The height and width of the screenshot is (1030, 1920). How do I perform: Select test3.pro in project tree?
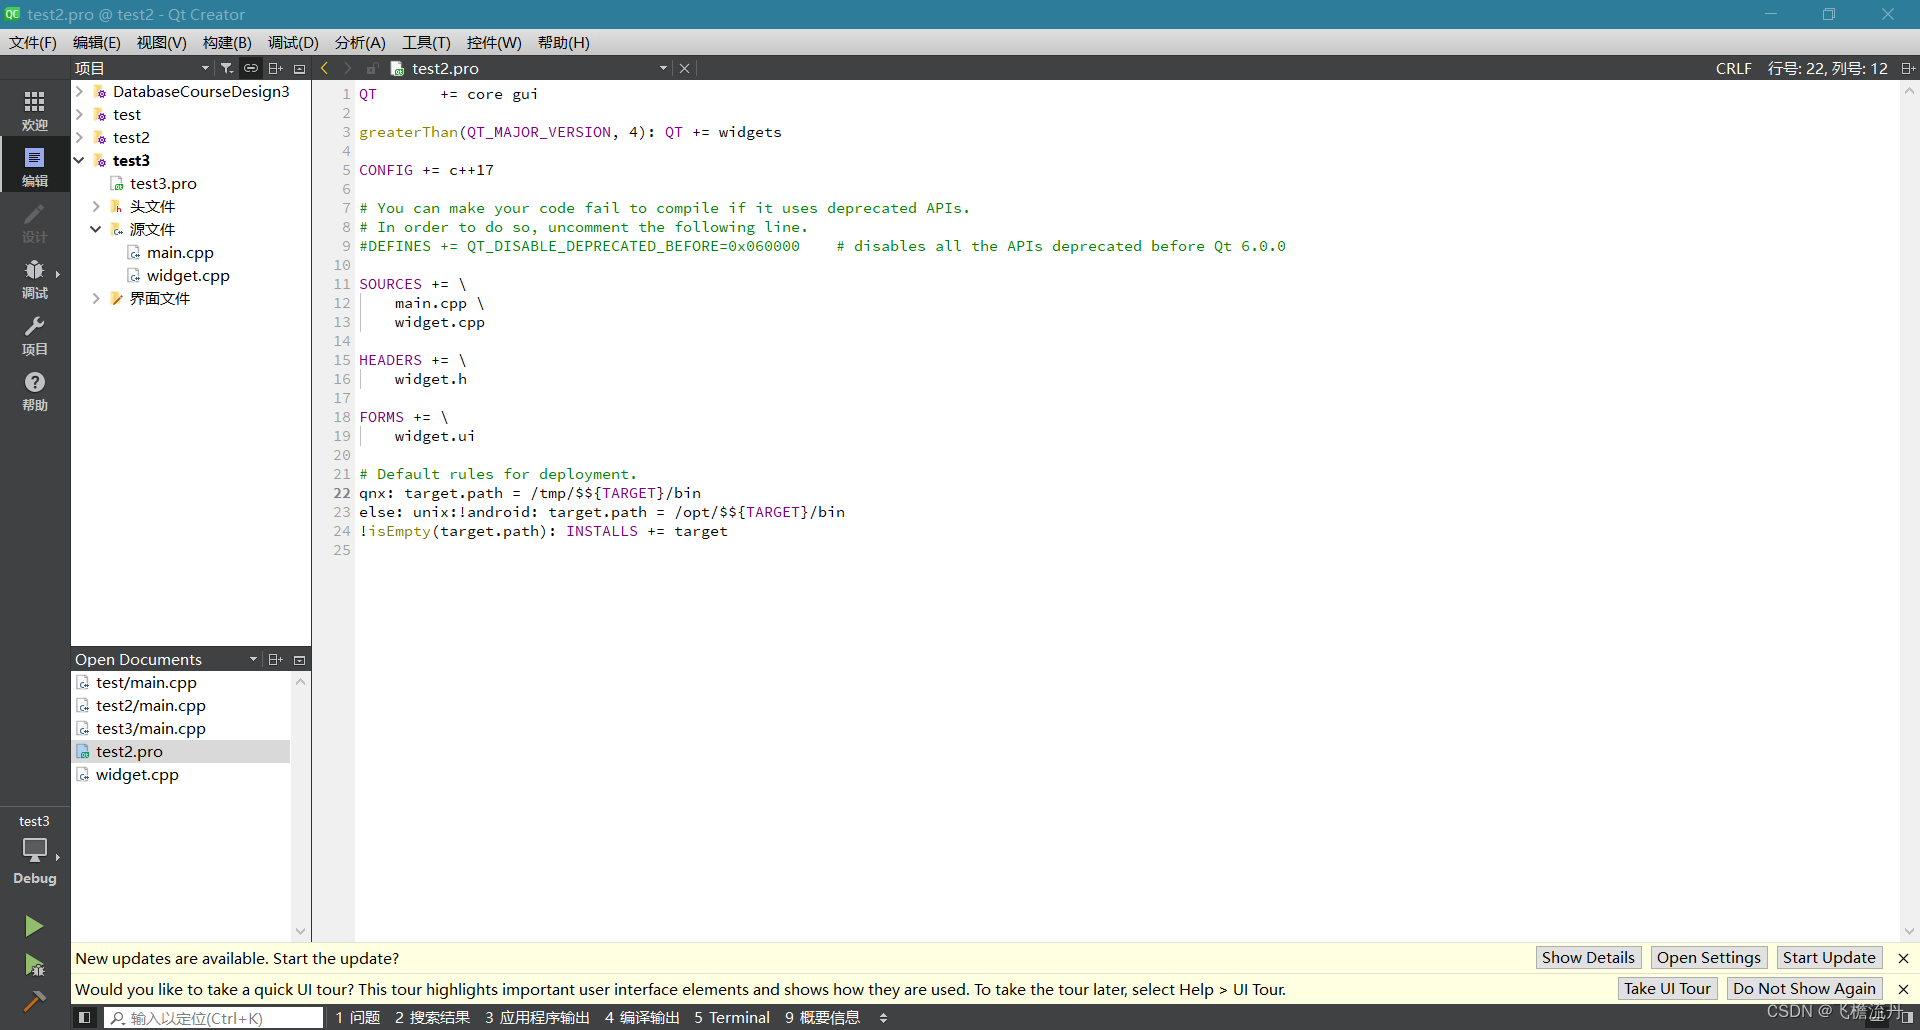click(x=163, y=183)
